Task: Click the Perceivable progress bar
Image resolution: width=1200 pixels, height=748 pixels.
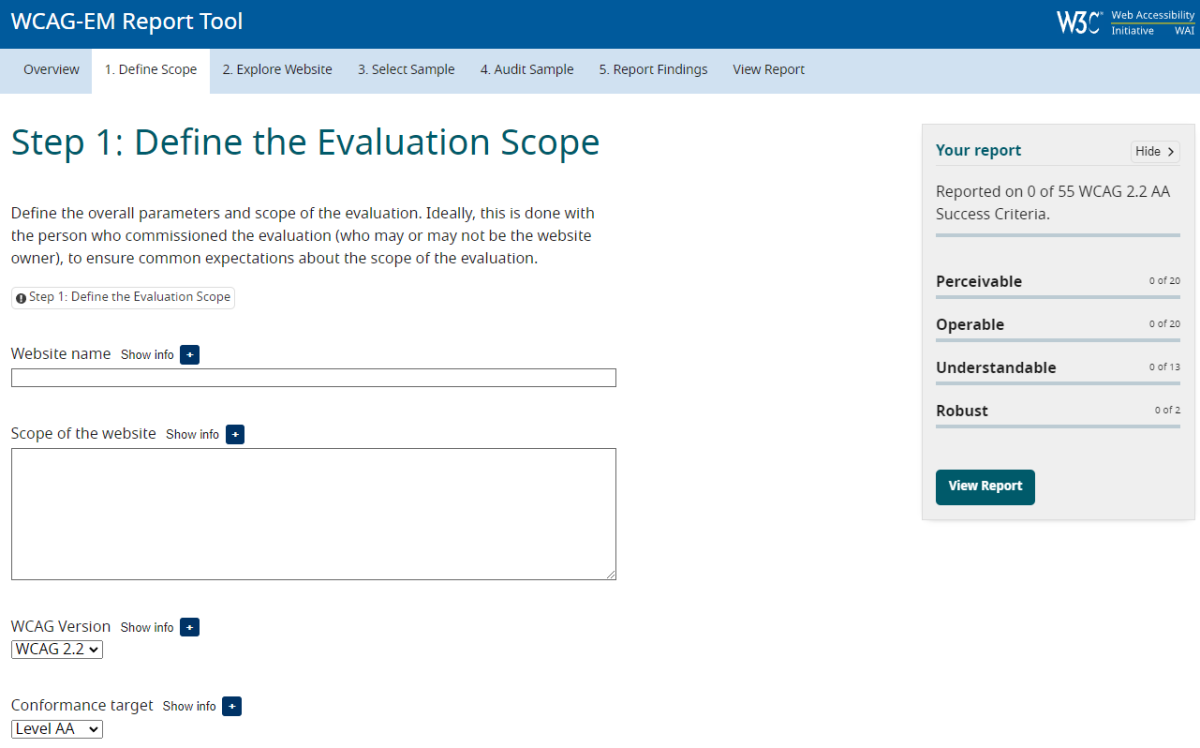Action: [1058, 297]
